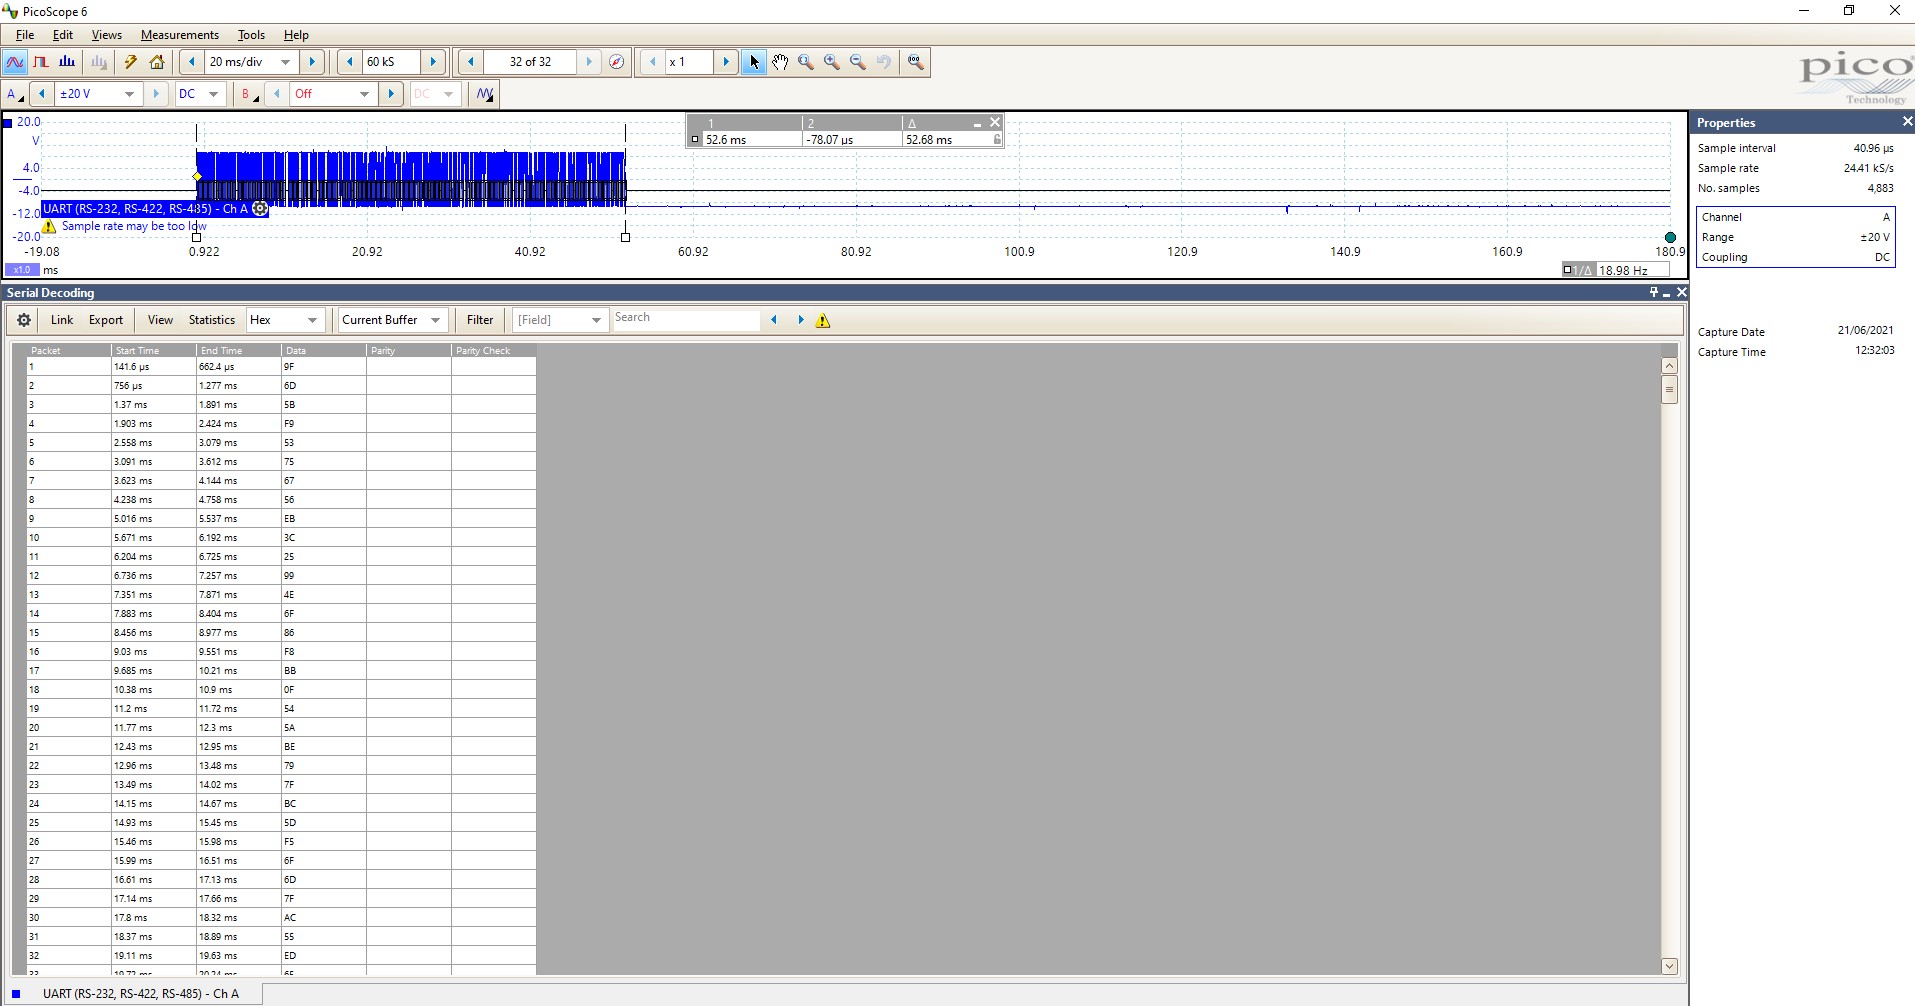Viewport: 1915px width, 1006px height.
Task: Click second time ruler handle near 52.6 ms
Action: 626,237
